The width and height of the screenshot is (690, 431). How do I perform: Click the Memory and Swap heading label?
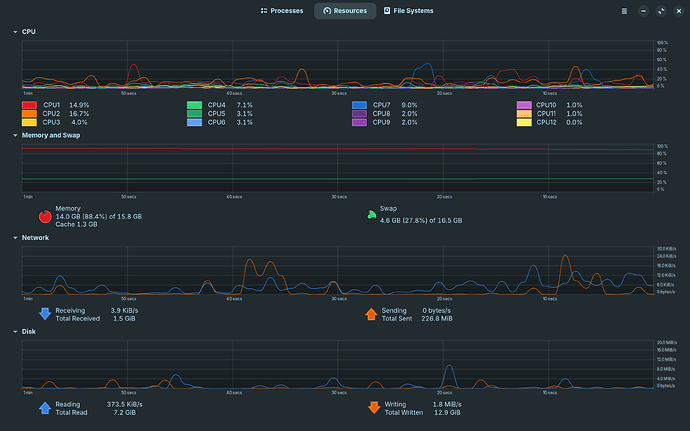click(51, 135)
